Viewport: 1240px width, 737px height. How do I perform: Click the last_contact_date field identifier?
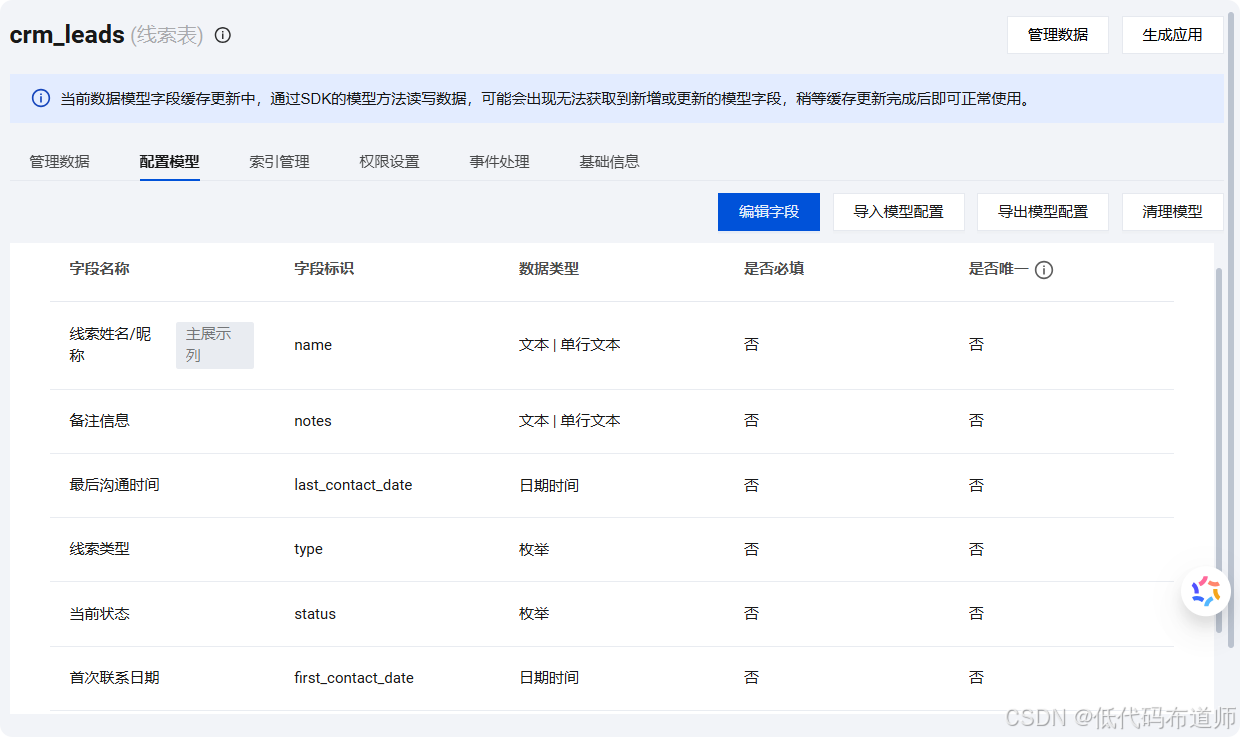[353, 485]
